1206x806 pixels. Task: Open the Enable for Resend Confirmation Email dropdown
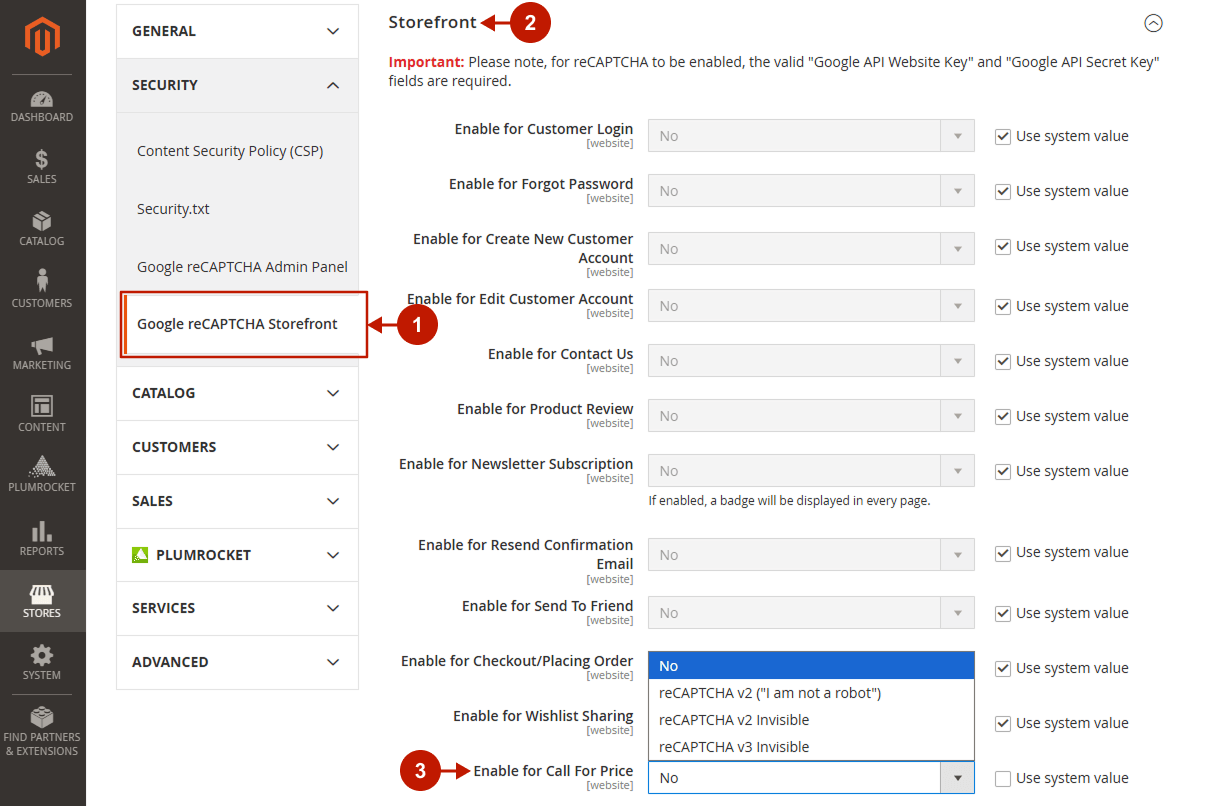click(x=811, y=554)
